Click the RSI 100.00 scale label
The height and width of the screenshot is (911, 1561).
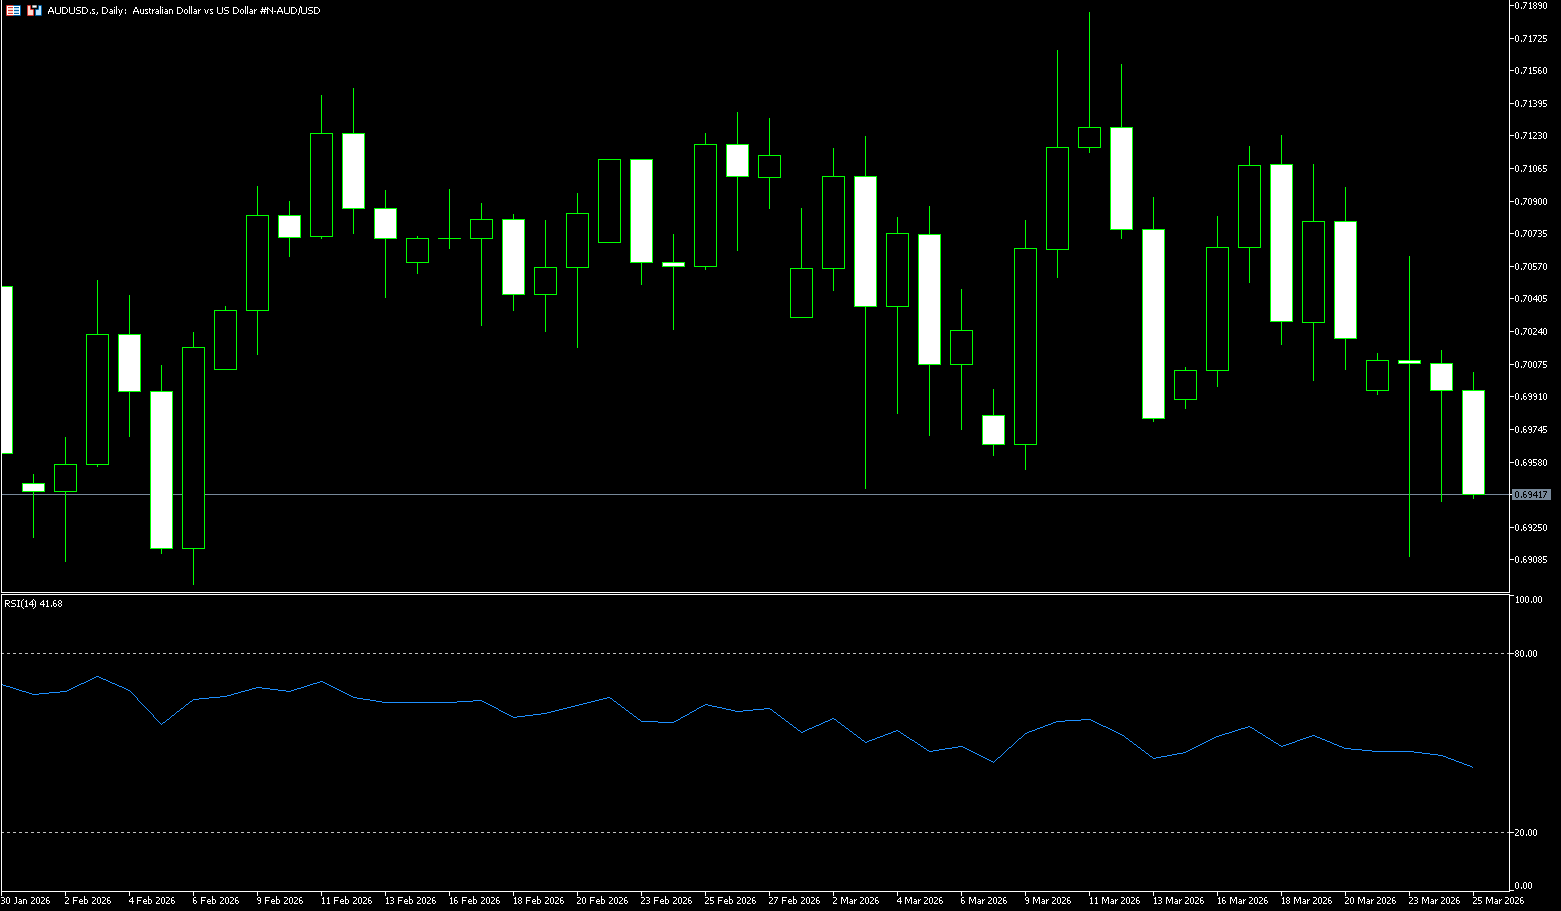(1529, 600)
